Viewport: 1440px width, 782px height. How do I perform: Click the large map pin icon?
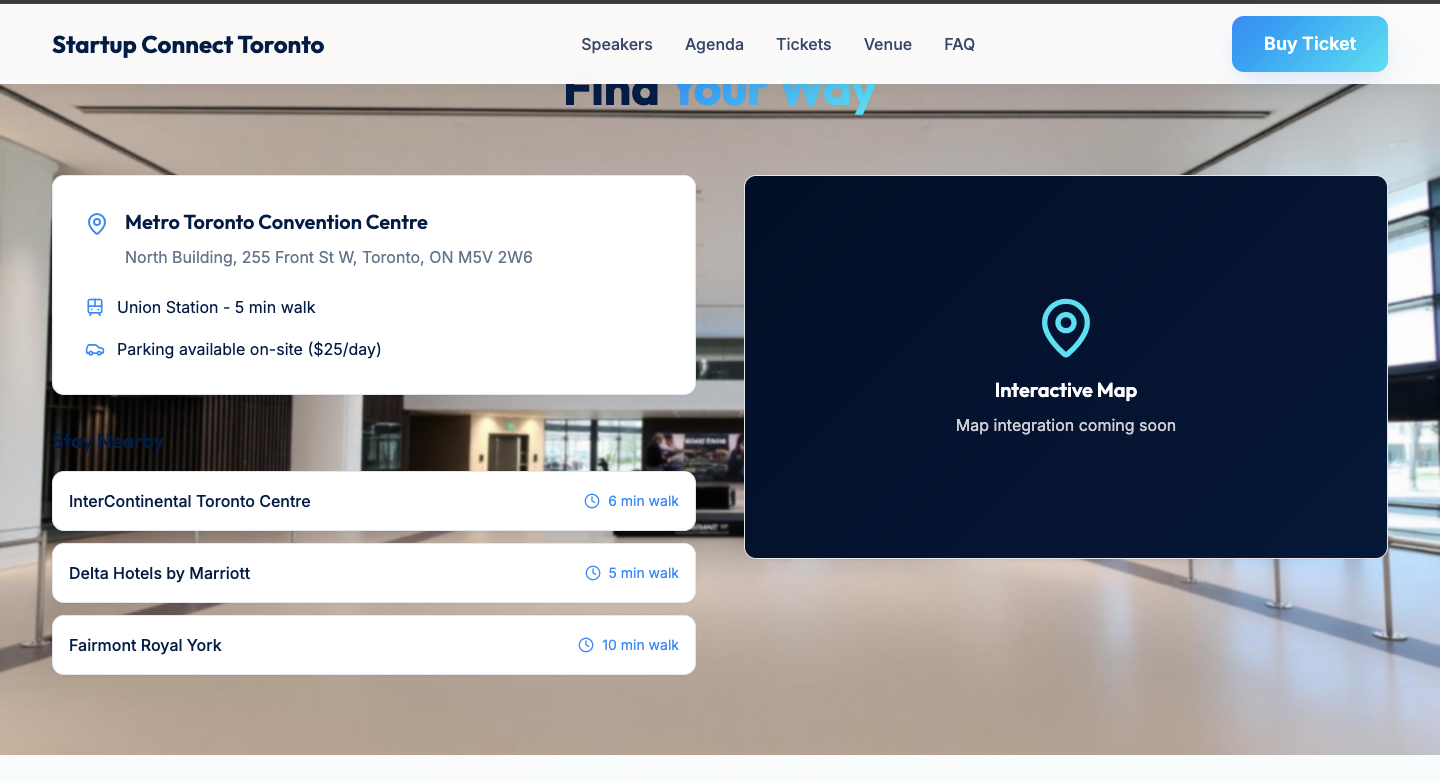coord(1065,327)
